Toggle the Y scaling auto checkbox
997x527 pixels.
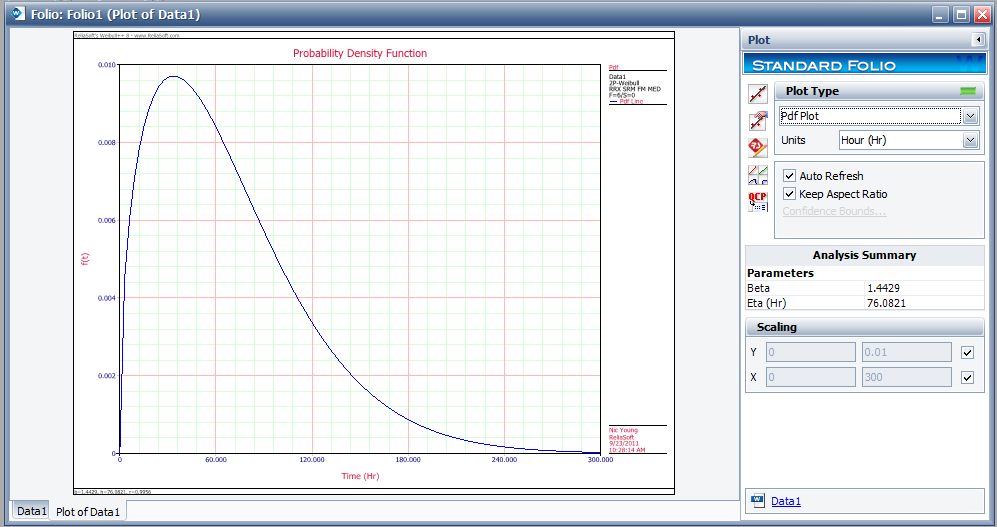[967, 352]
